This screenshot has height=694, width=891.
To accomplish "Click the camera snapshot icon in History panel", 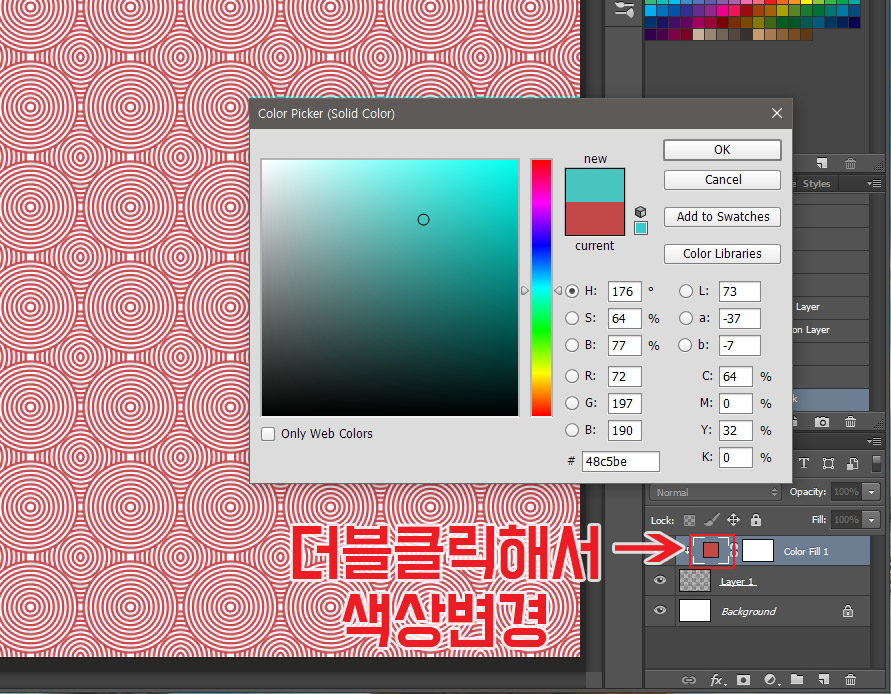I will click(822, 422).
